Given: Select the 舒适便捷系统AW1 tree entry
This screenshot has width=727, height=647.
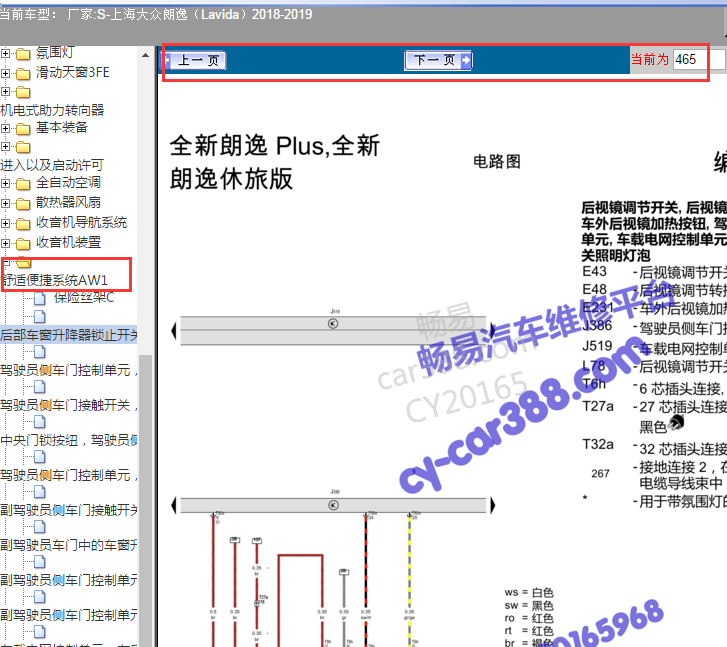Looking at the screenshot, I should (55, 280).
